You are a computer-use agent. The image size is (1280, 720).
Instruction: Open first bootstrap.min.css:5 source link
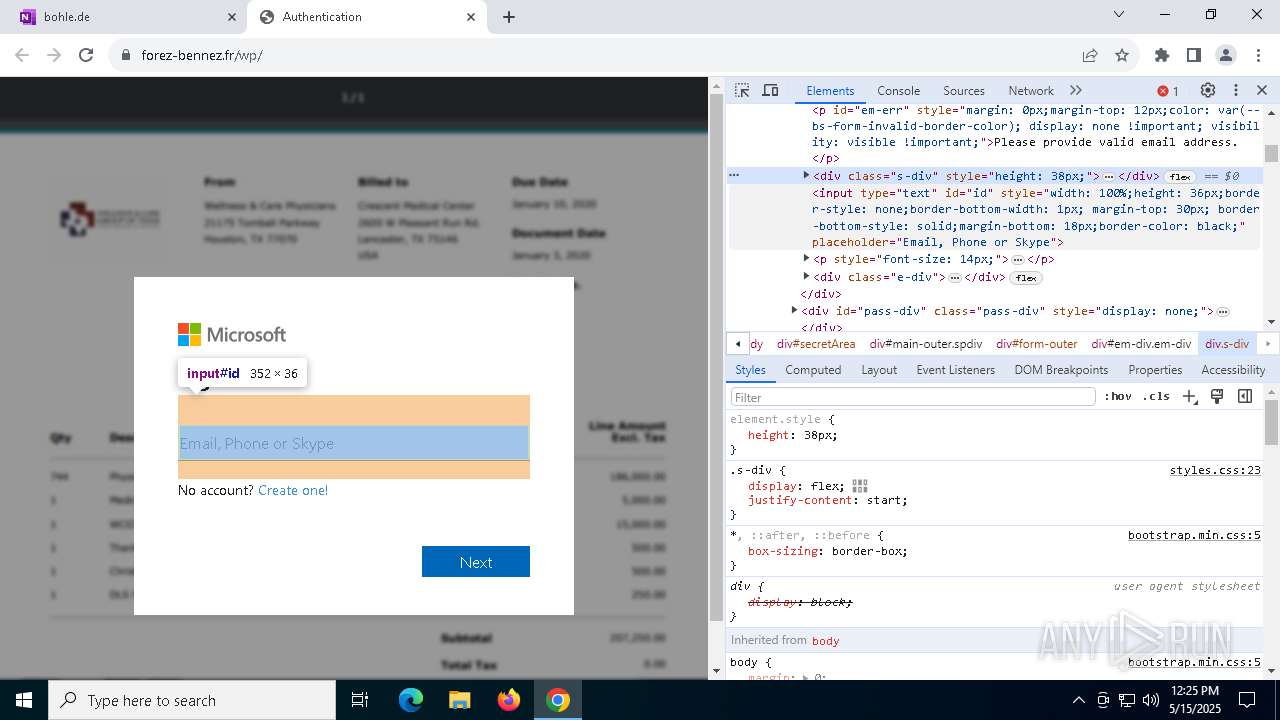click(x=1194, y=535)
